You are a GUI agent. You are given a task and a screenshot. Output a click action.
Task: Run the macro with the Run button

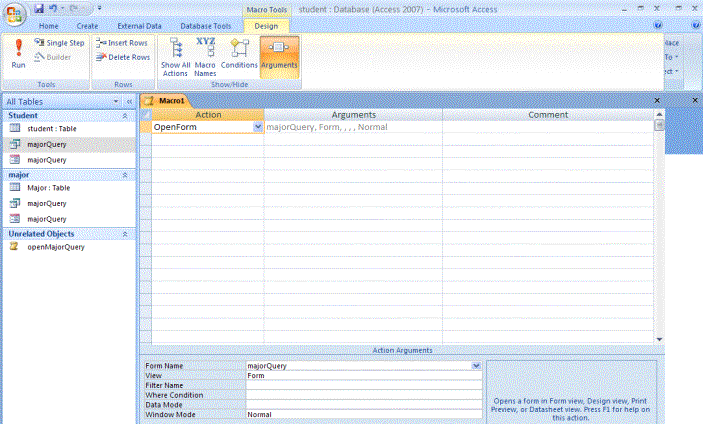pyautogui.click(x=18, y=54)
